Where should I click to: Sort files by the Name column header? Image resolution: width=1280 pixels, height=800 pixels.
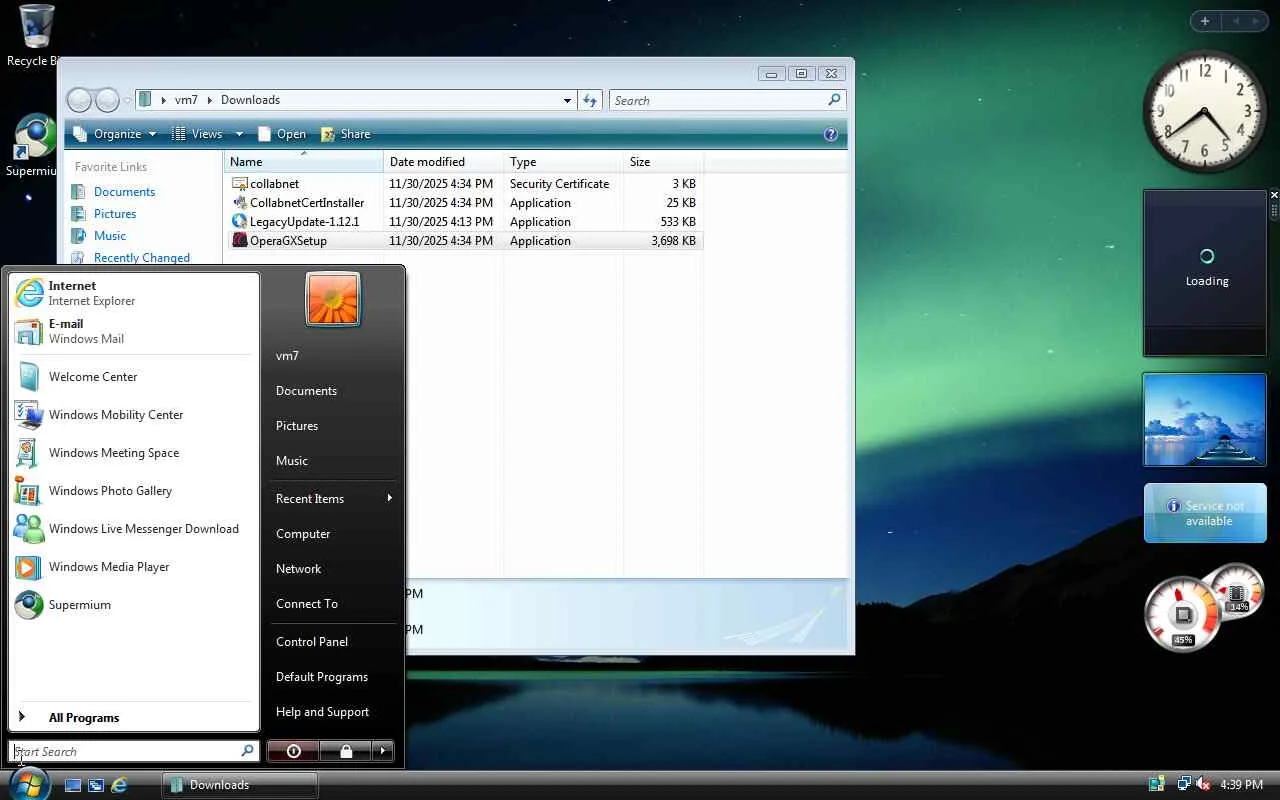coord(304,162)
